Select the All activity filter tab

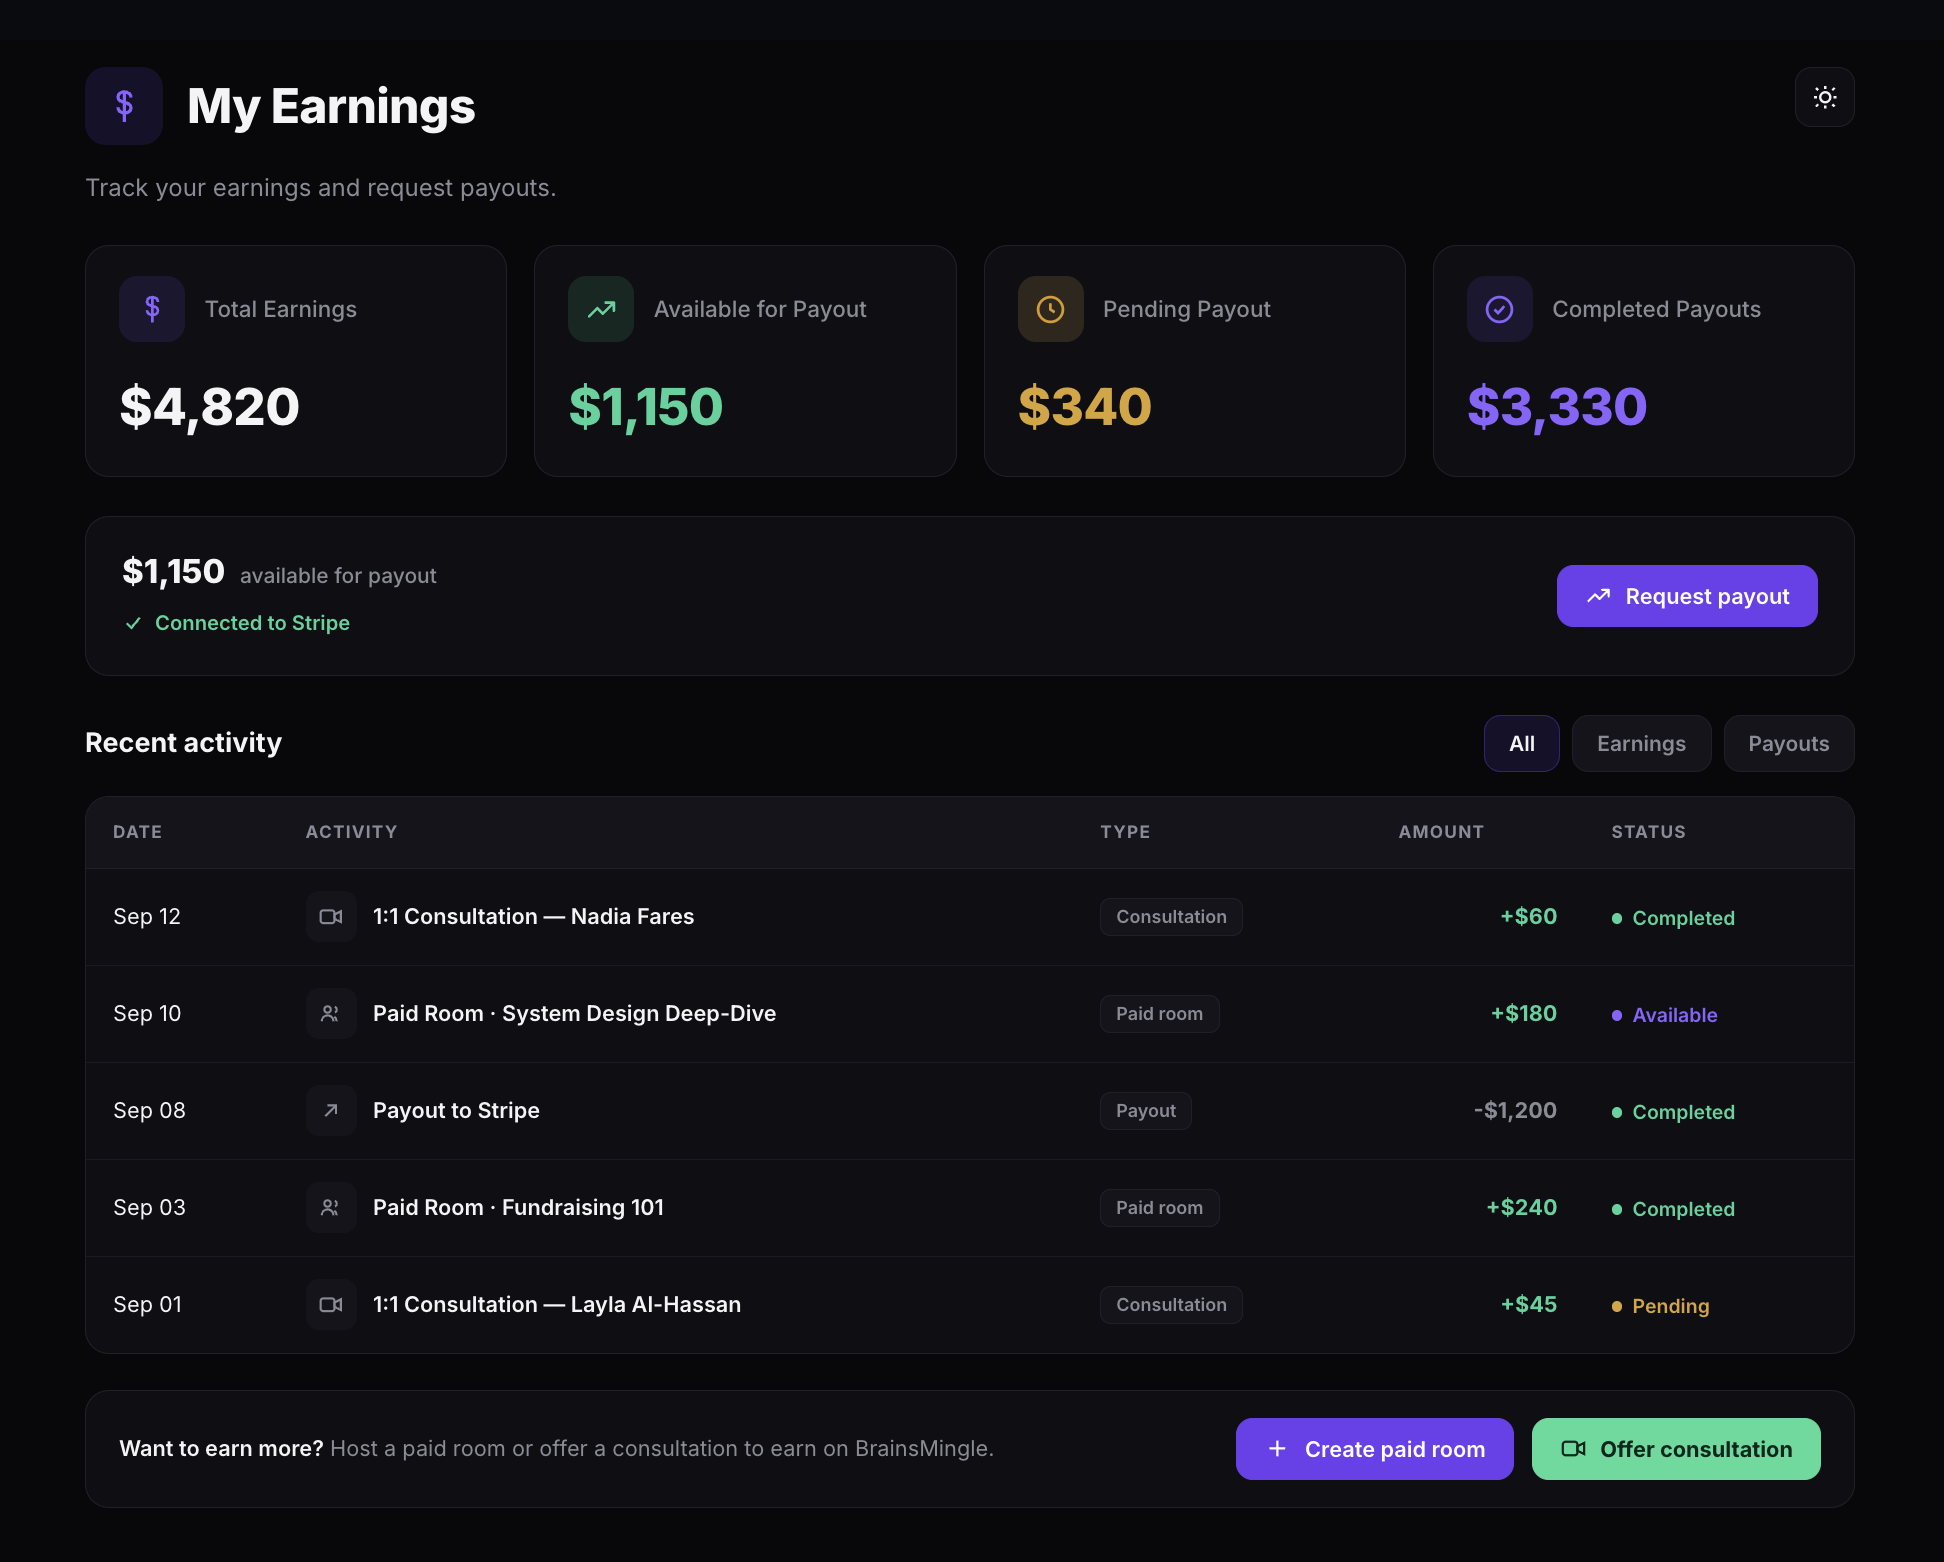(x=1521, y=743)
